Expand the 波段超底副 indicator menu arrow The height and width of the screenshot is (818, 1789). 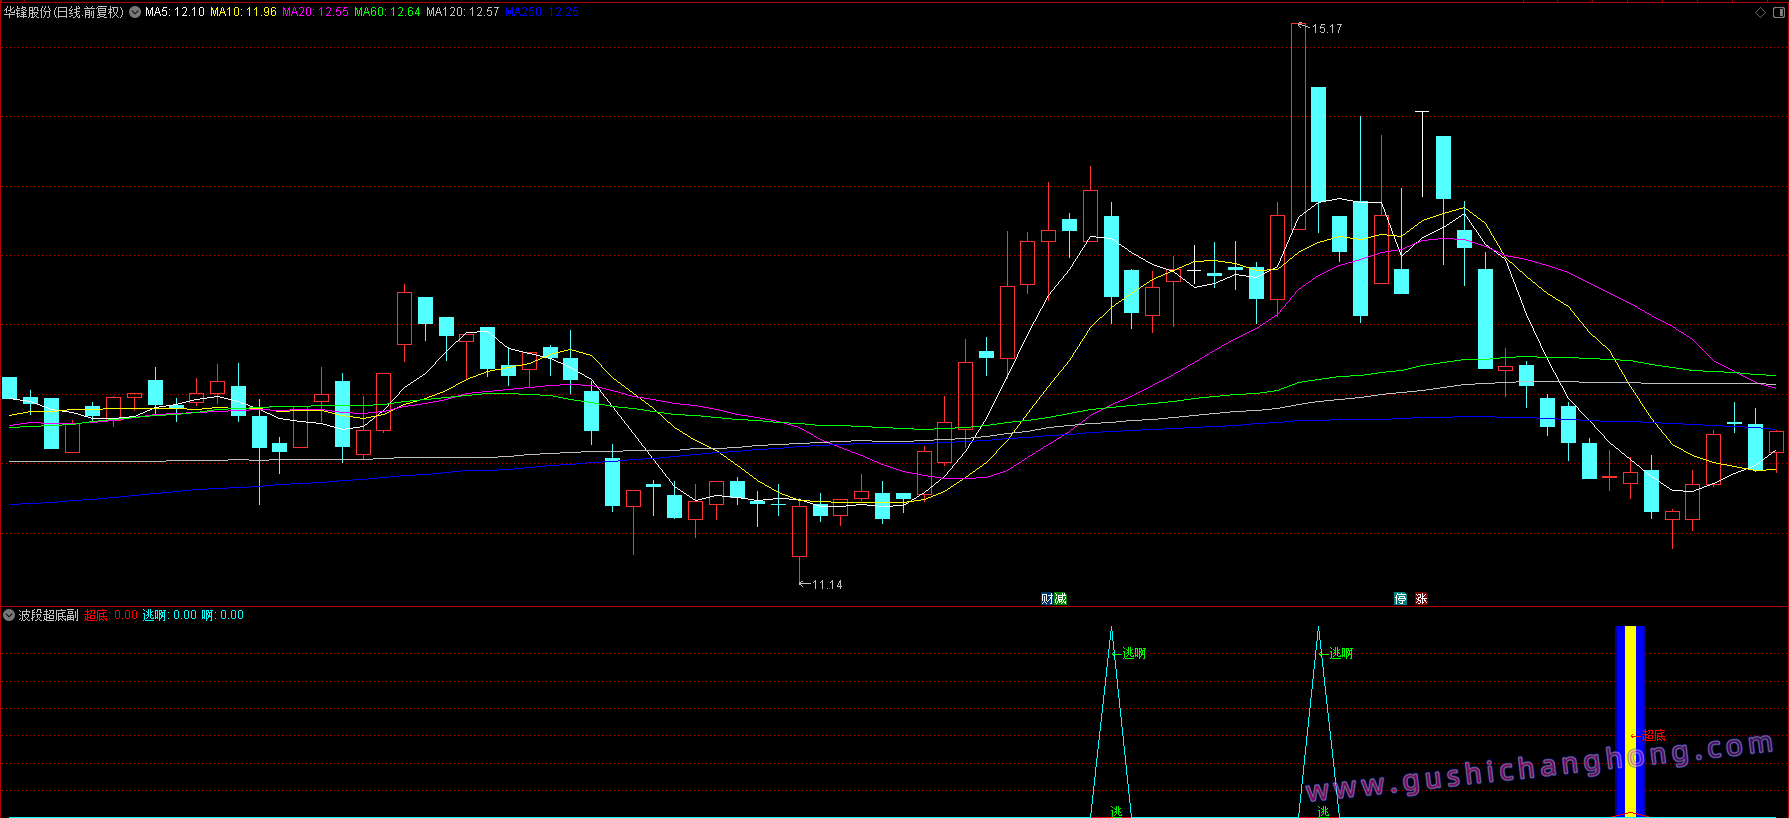coord(9,615)
